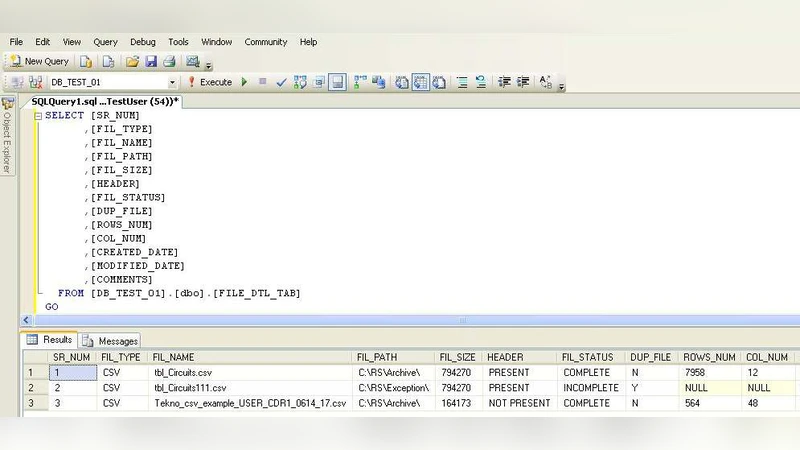The width and height of the screenshot is (800, 450).
Task: Click the Print icon in the toolbar
Action: (169, 62)
